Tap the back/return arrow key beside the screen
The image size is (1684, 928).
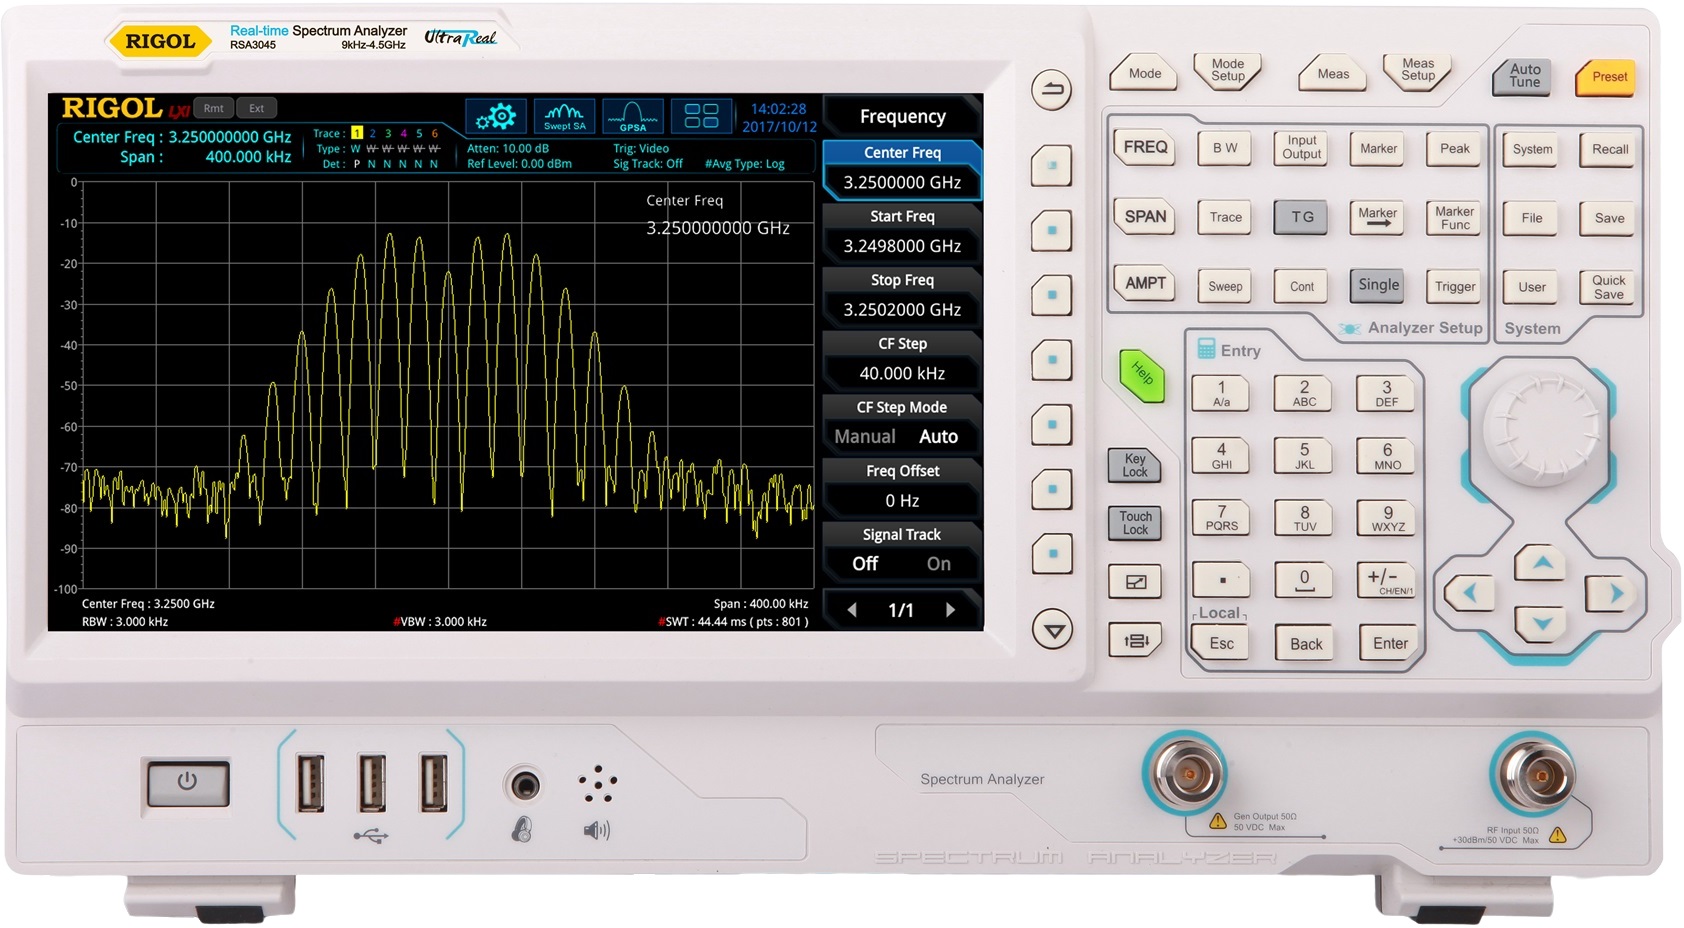[1052, 90]
